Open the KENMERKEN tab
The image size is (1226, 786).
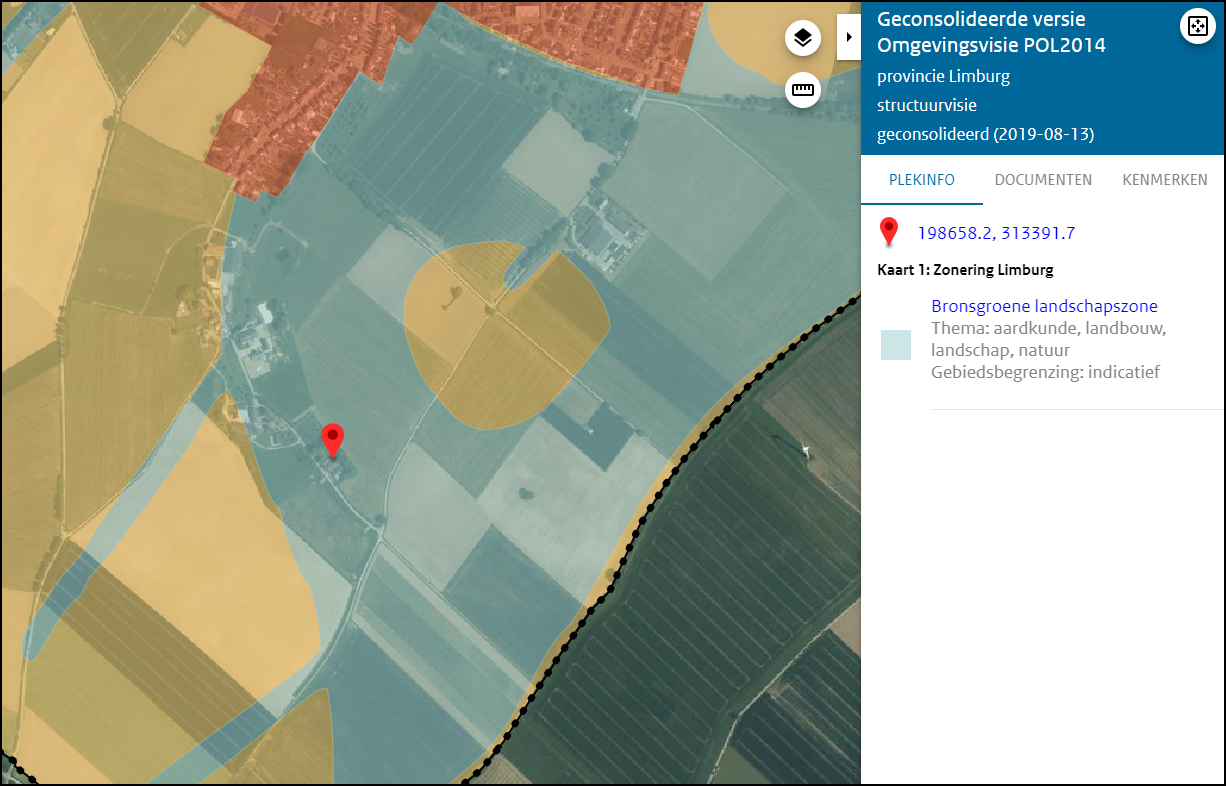pos(1165,180)
